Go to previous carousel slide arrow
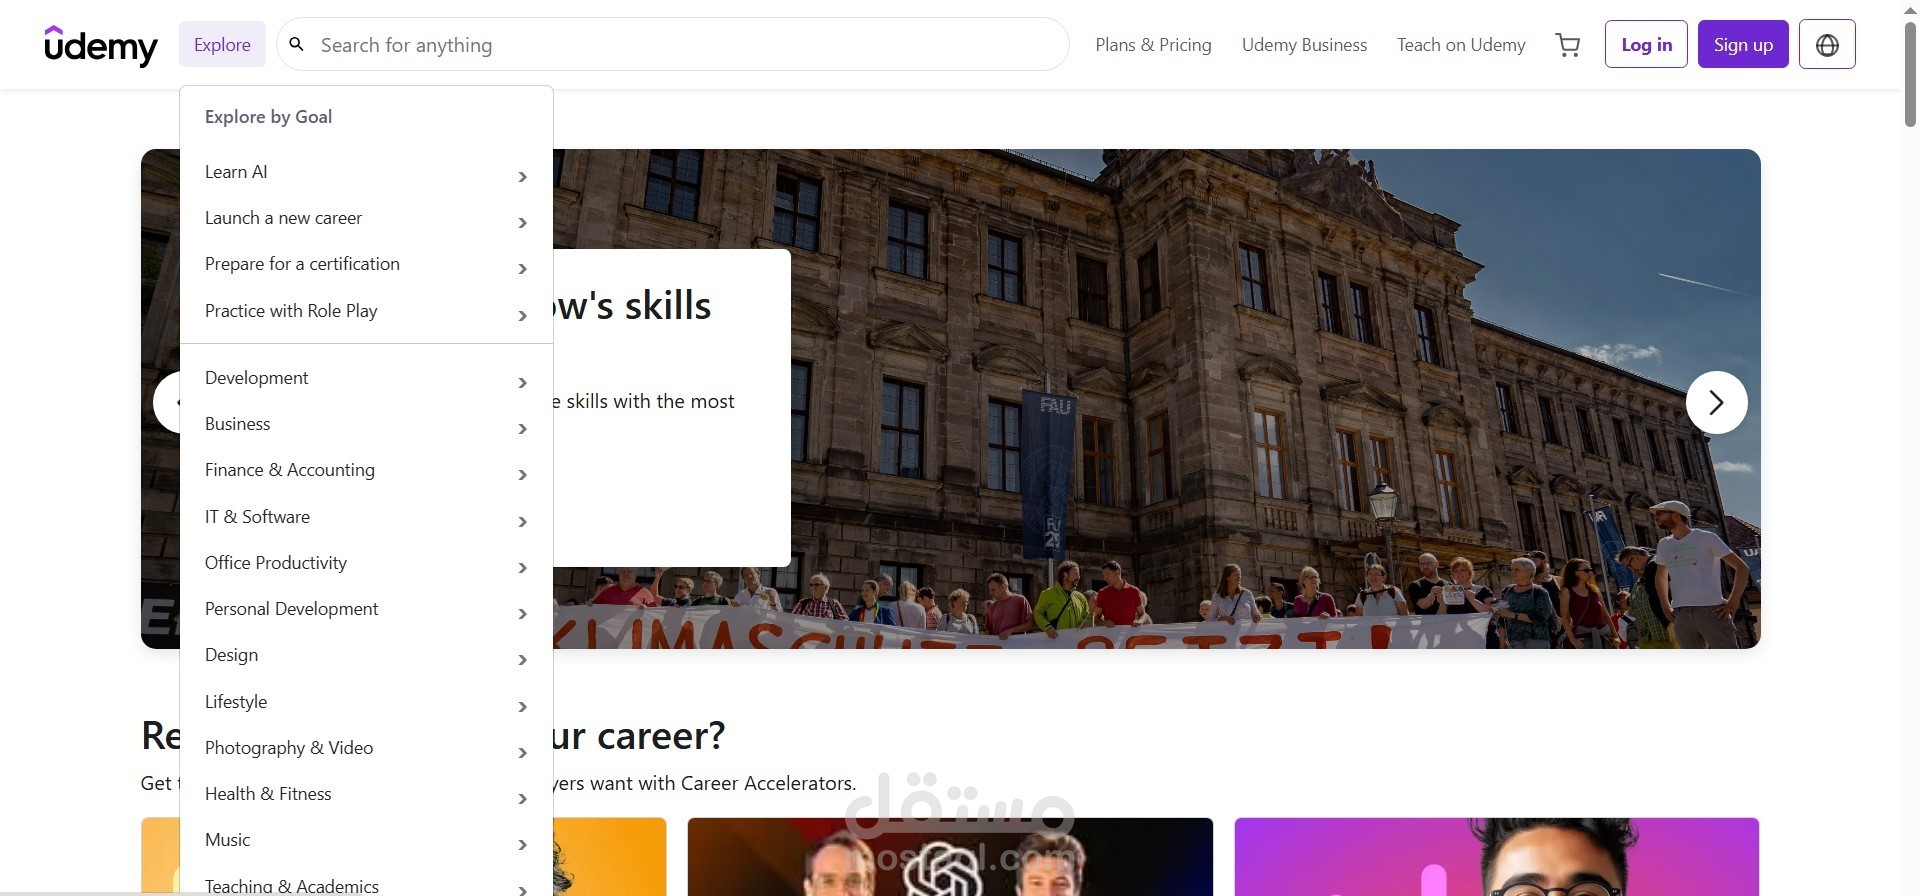Screen dimensions: 1920x896 [x=167, y=402]
